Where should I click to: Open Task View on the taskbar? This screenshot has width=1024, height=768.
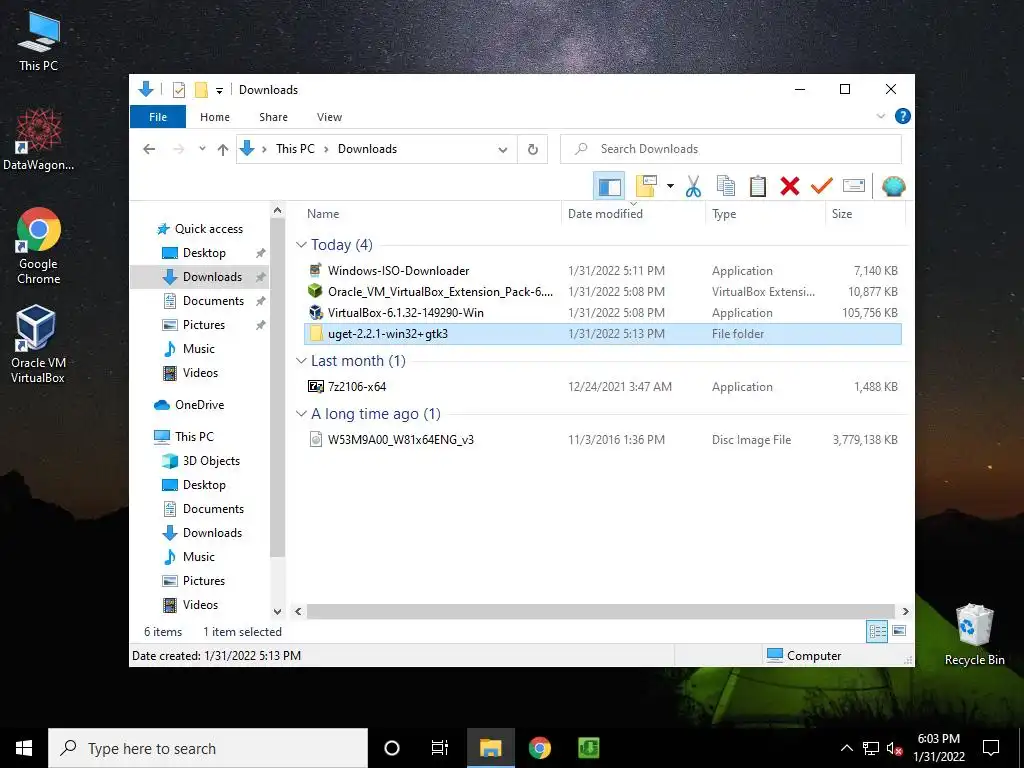440,748
